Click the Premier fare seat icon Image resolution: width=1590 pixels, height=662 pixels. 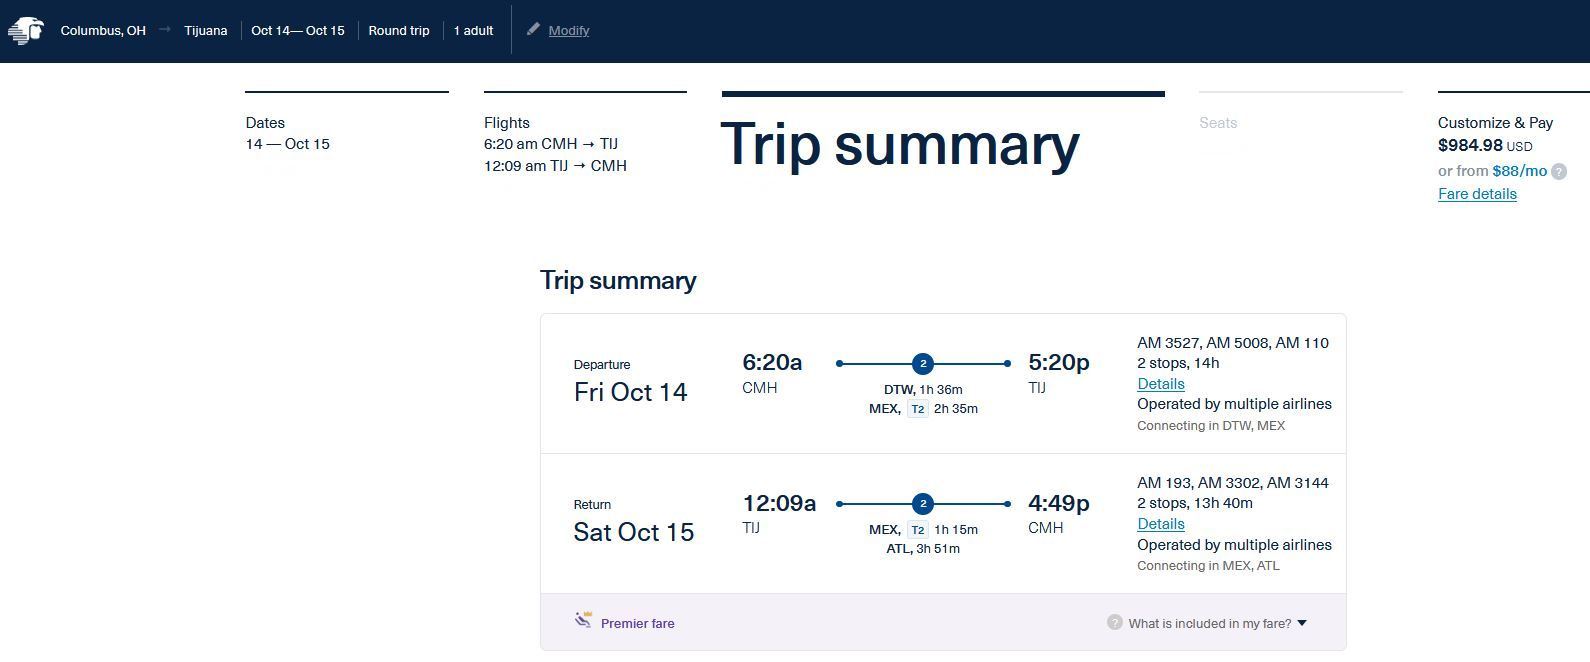pos(584,620)
